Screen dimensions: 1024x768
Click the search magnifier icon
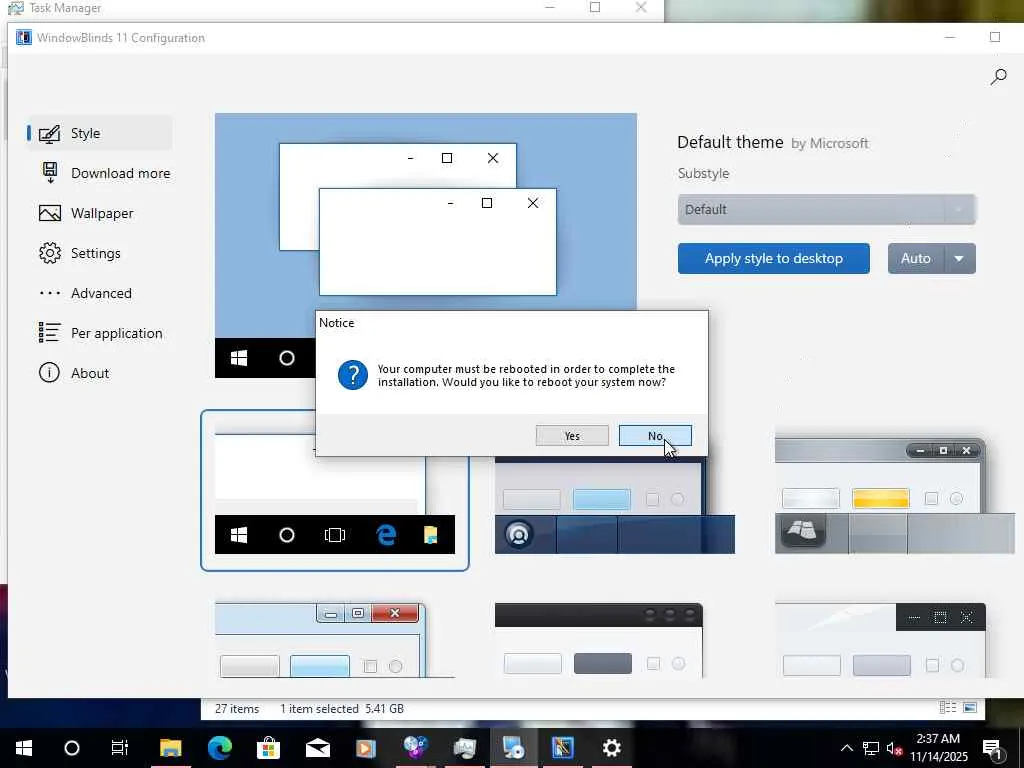pos(998,77)
